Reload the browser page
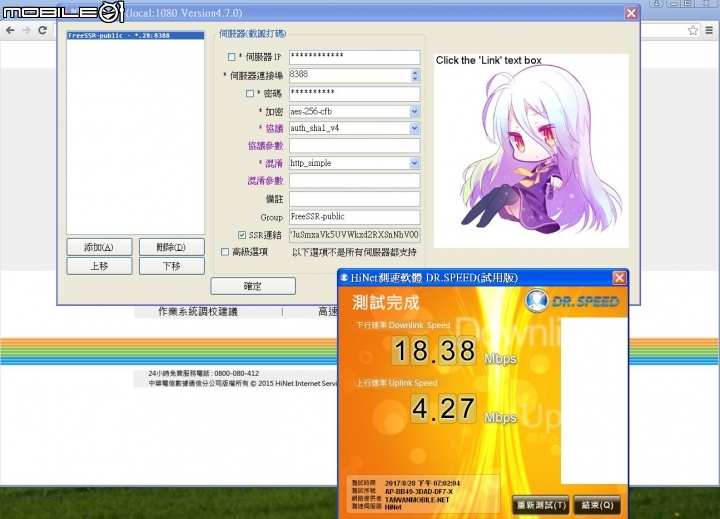This screenshot has height=519, width=720. (43, 30)
